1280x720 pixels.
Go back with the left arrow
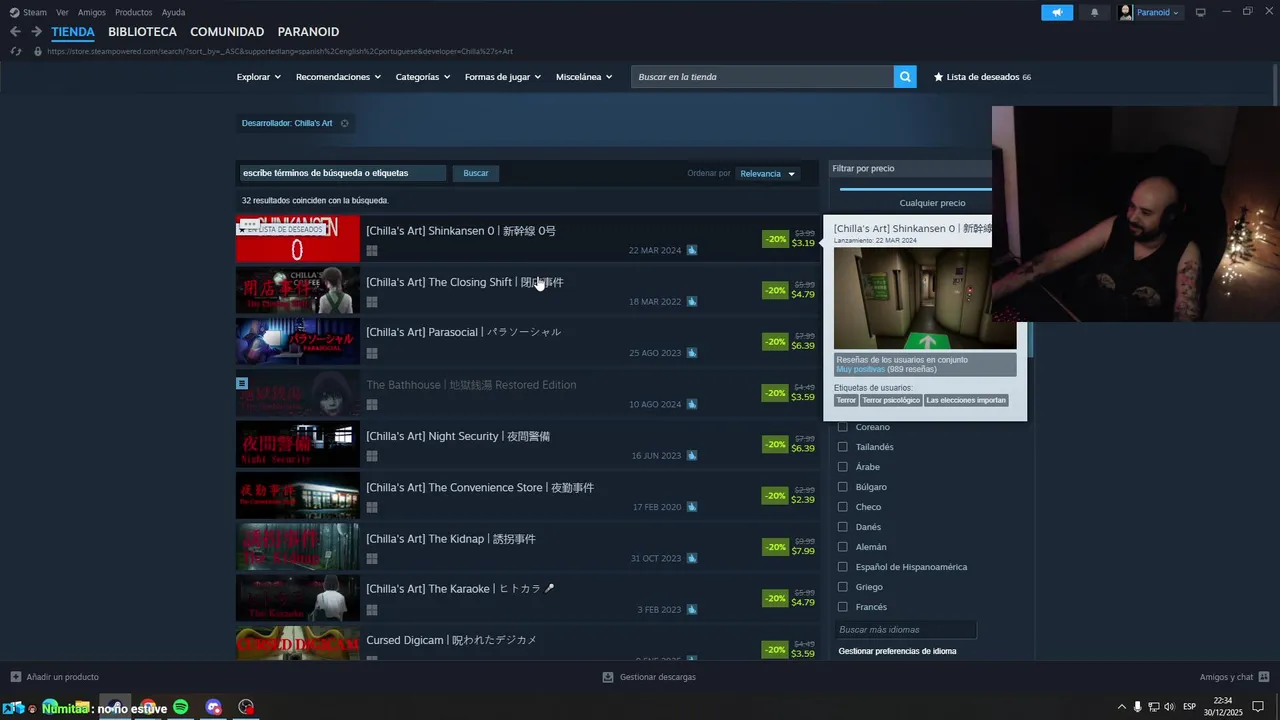[x=15, y=32]
